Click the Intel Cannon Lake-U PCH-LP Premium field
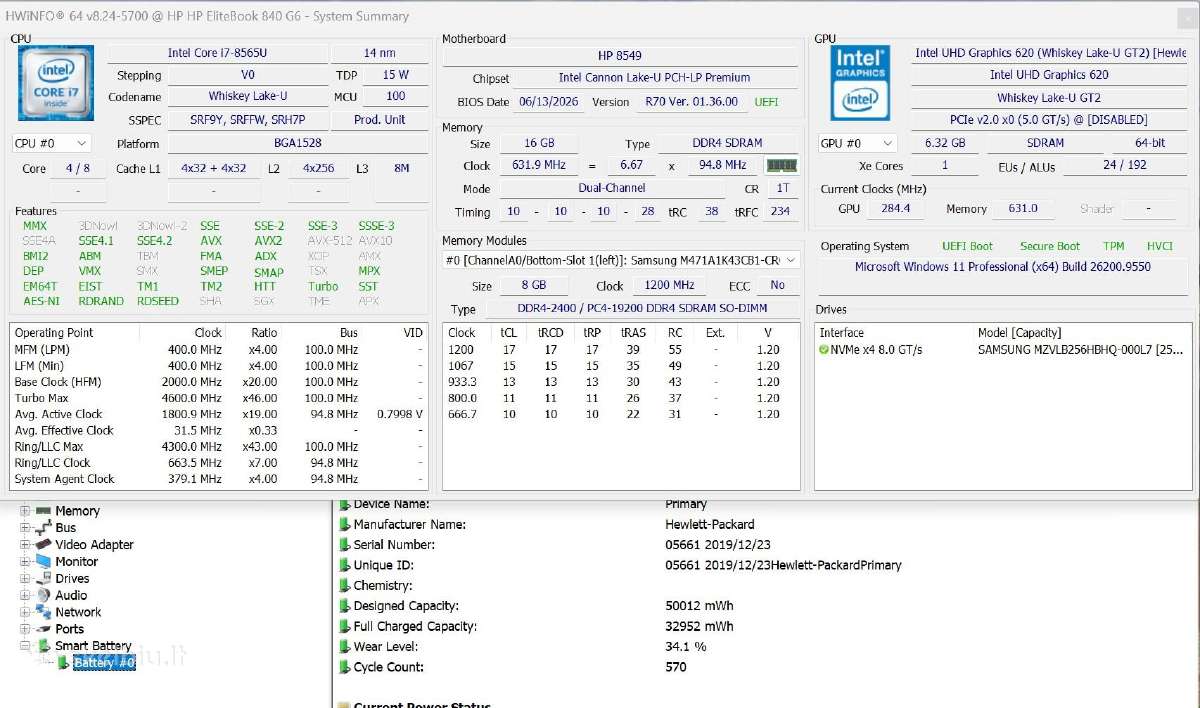 (654, 77)
